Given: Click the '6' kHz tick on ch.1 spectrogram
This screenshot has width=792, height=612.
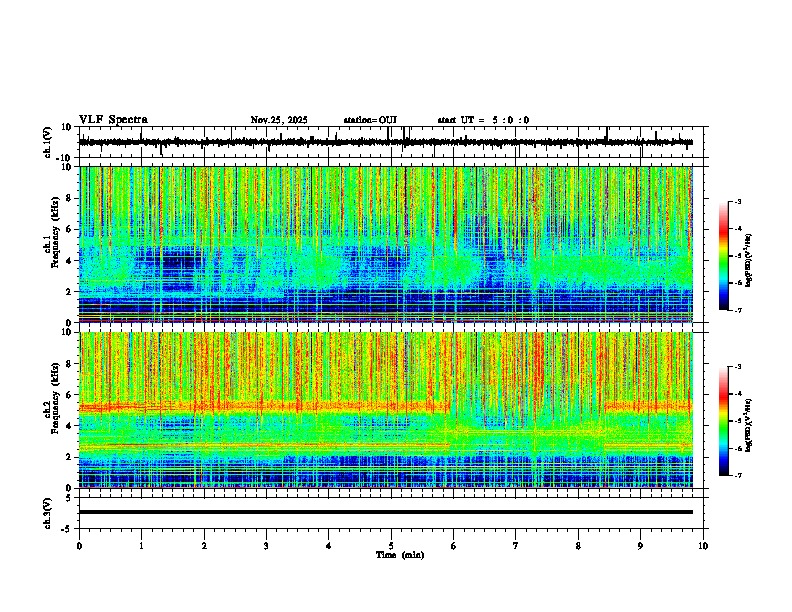Looking at the screenshot, I should point(70,230).
